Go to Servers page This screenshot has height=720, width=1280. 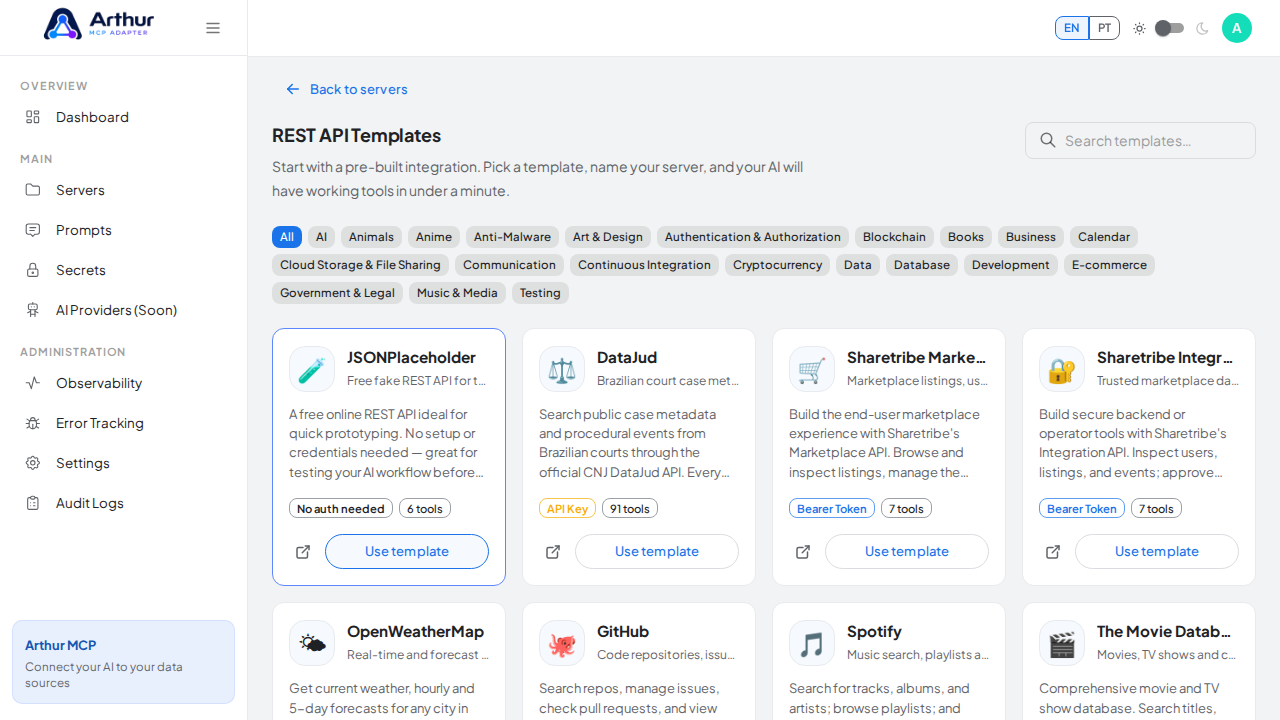(x=124, y=190)
